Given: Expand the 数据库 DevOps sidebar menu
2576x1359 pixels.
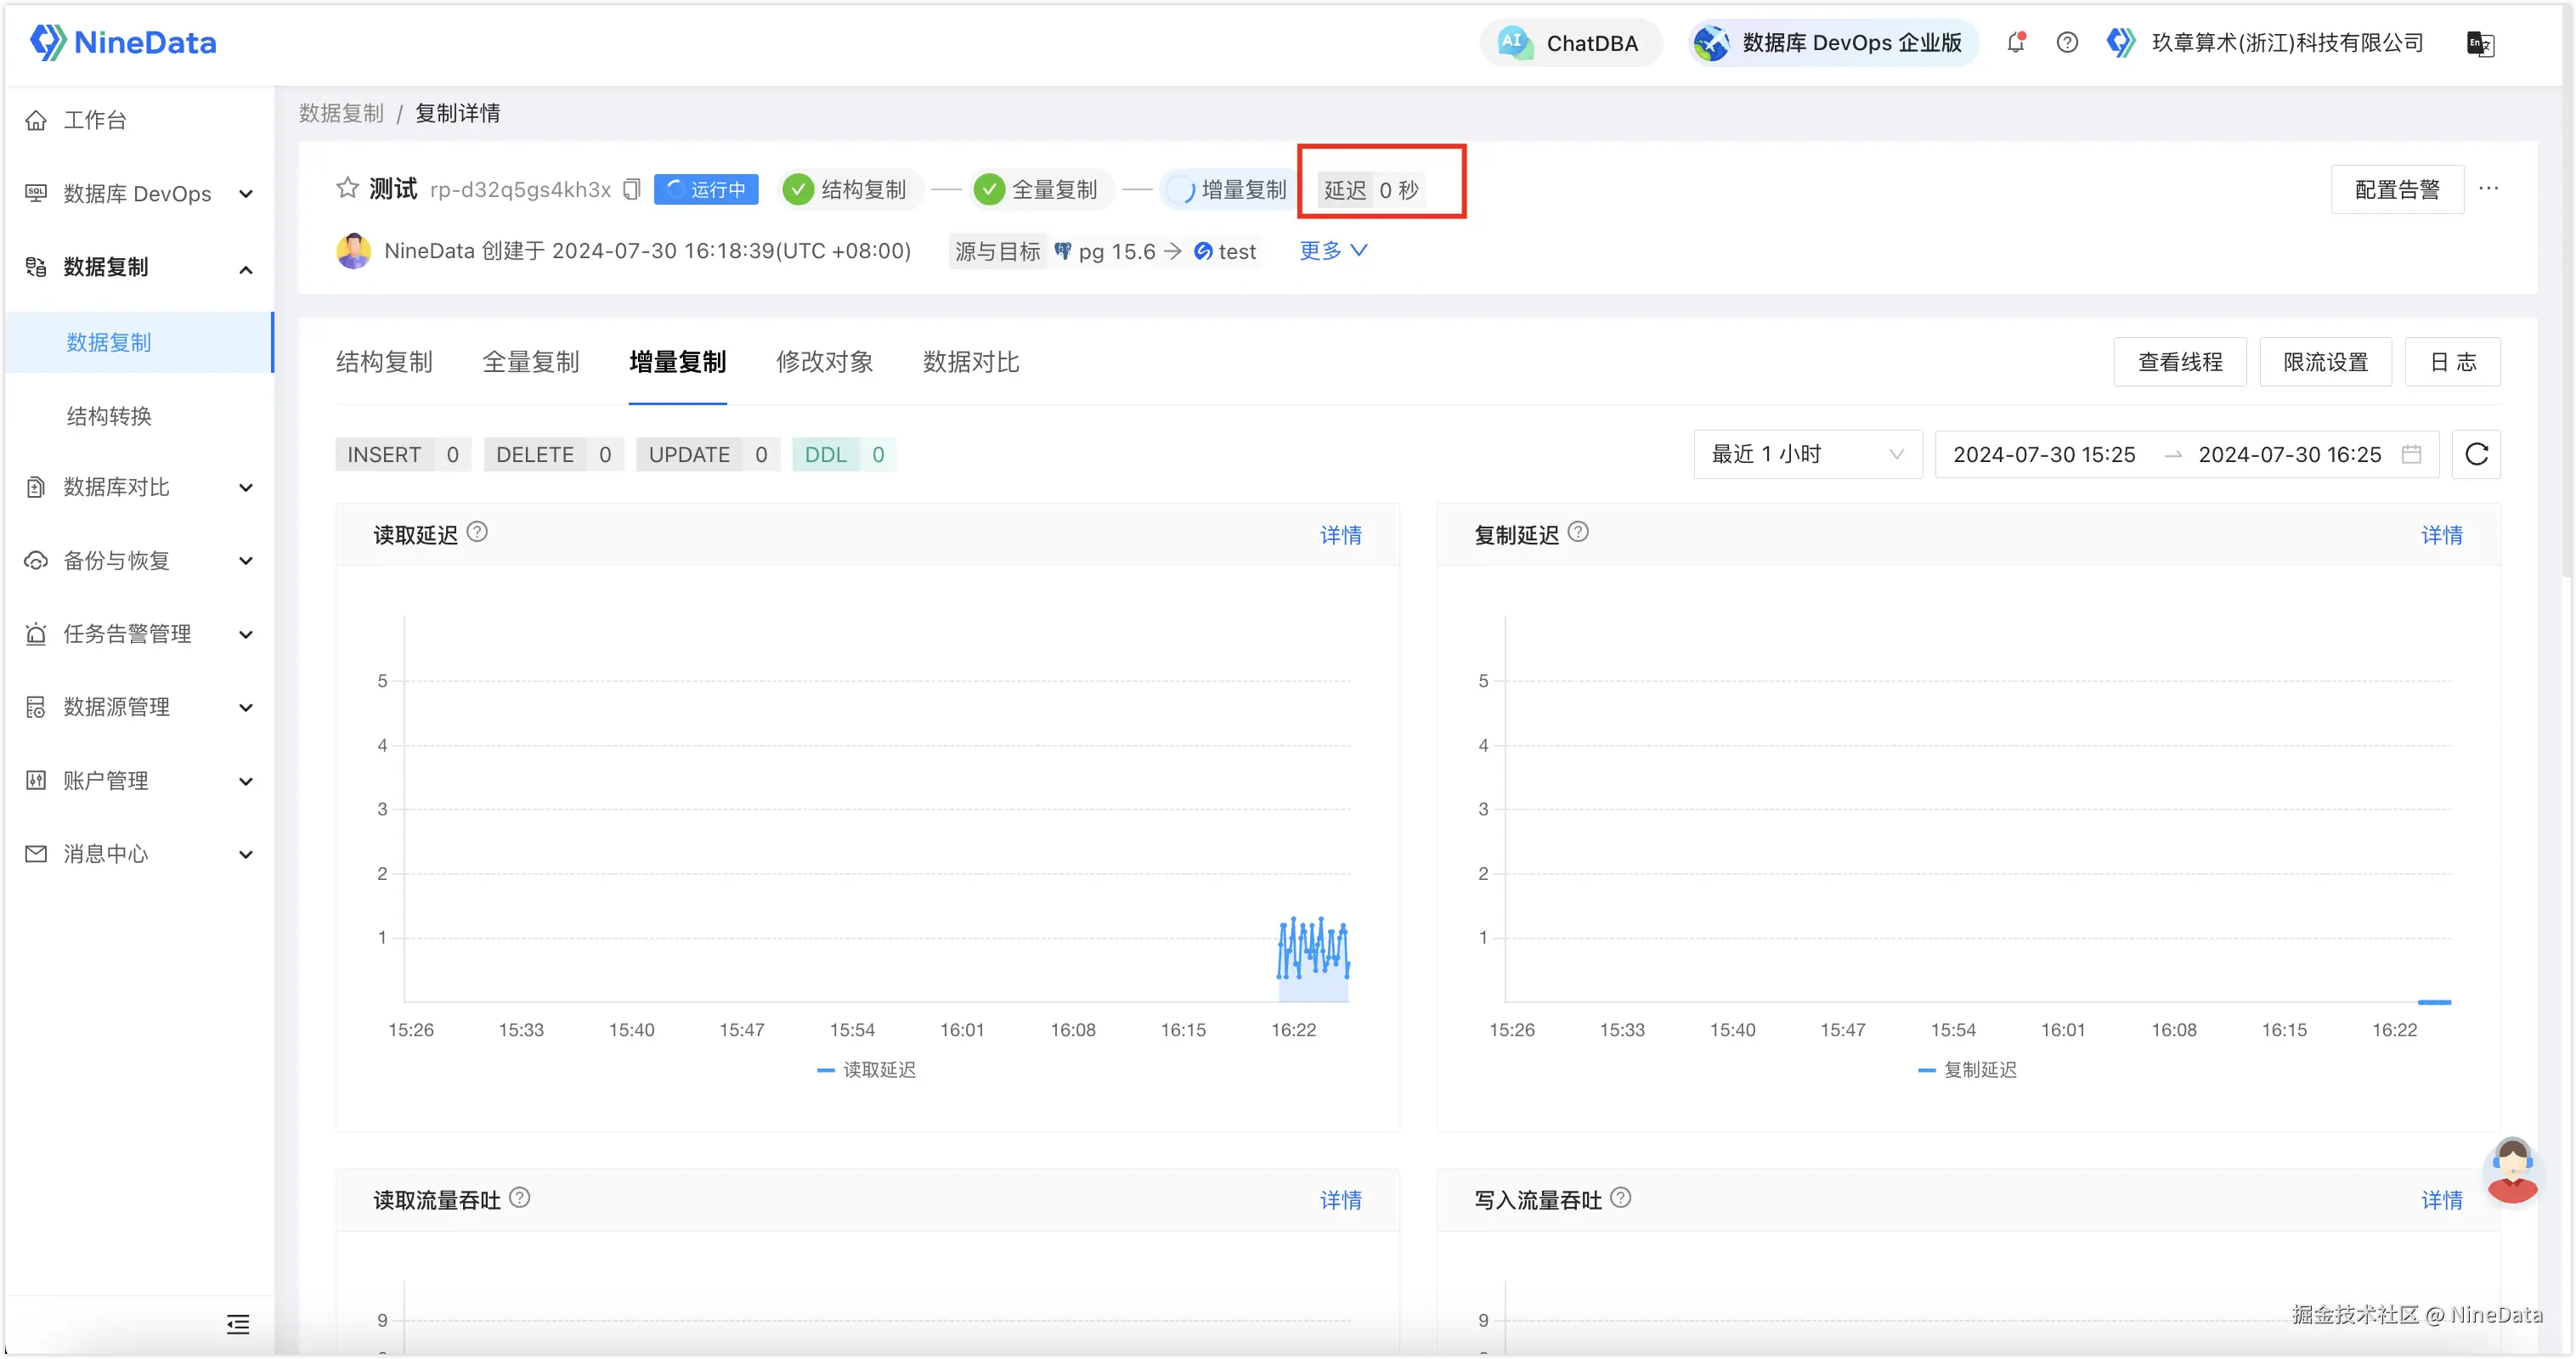Looking at the screenshot, I should click(138, 193).
